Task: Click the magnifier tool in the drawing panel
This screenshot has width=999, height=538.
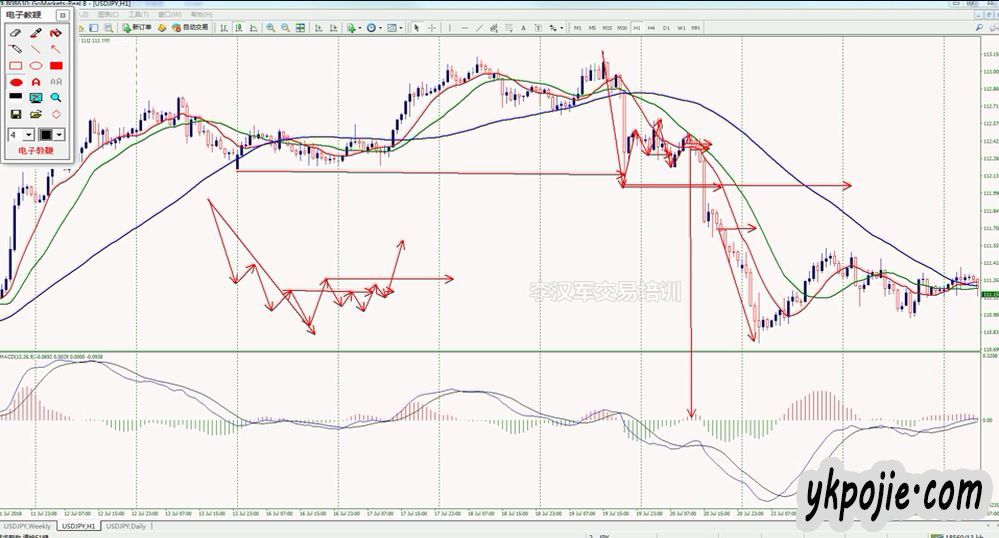Action: [56, 98]
